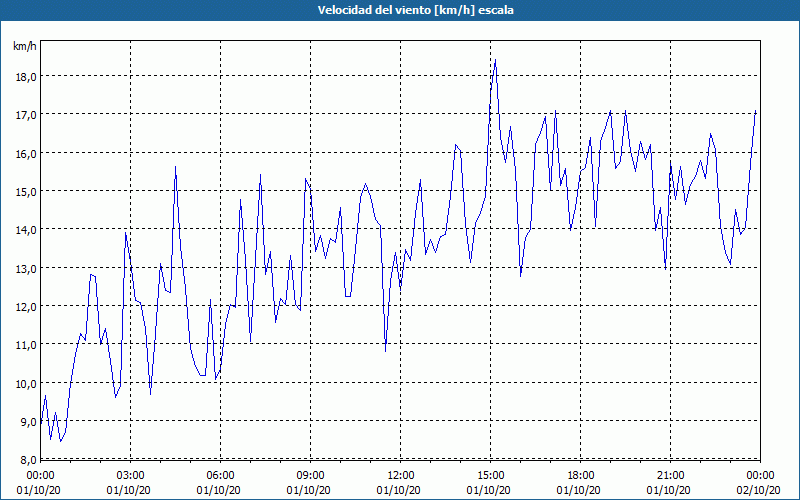Image resolution: width=800 pixels, height=500 pixels.
Task: Select the 13,0 y-axis value
Action: point(27,268)
